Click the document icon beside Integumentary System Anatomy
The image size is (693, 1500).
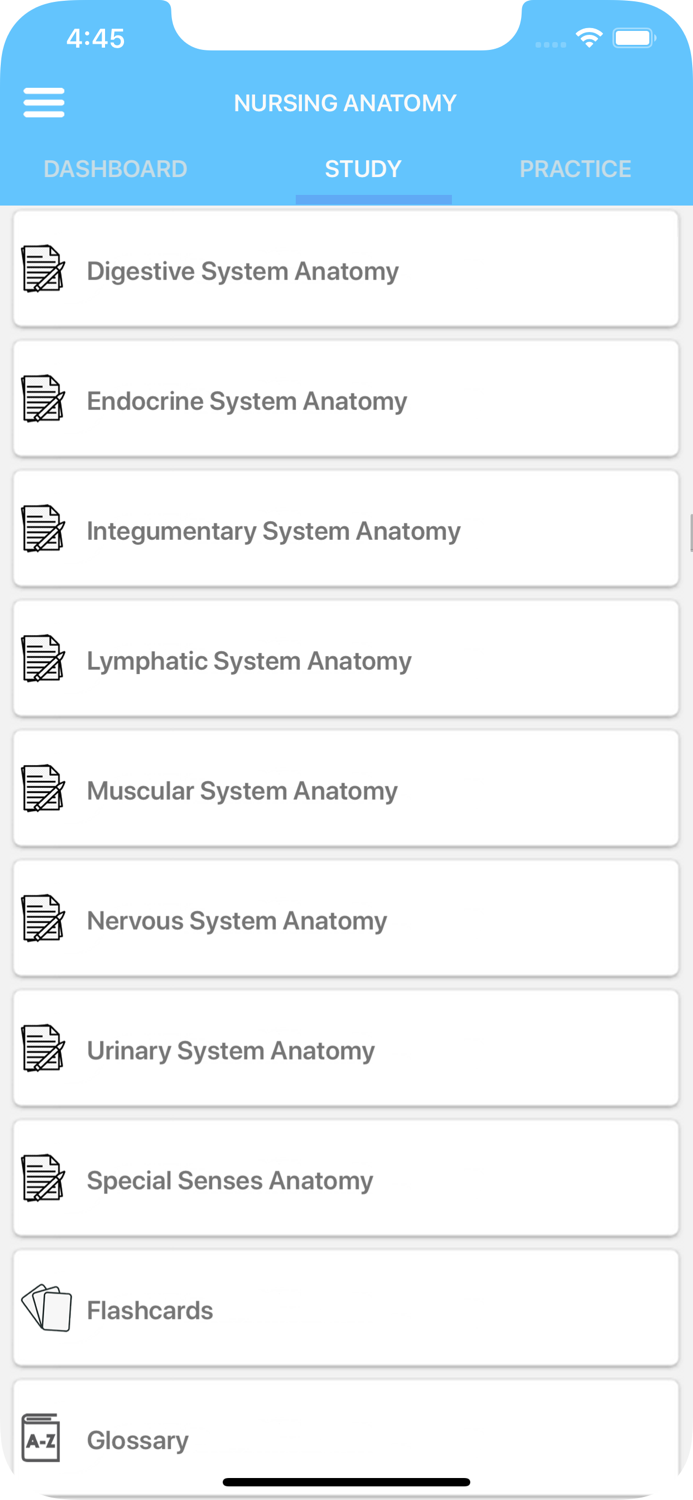tap(43, 528)
